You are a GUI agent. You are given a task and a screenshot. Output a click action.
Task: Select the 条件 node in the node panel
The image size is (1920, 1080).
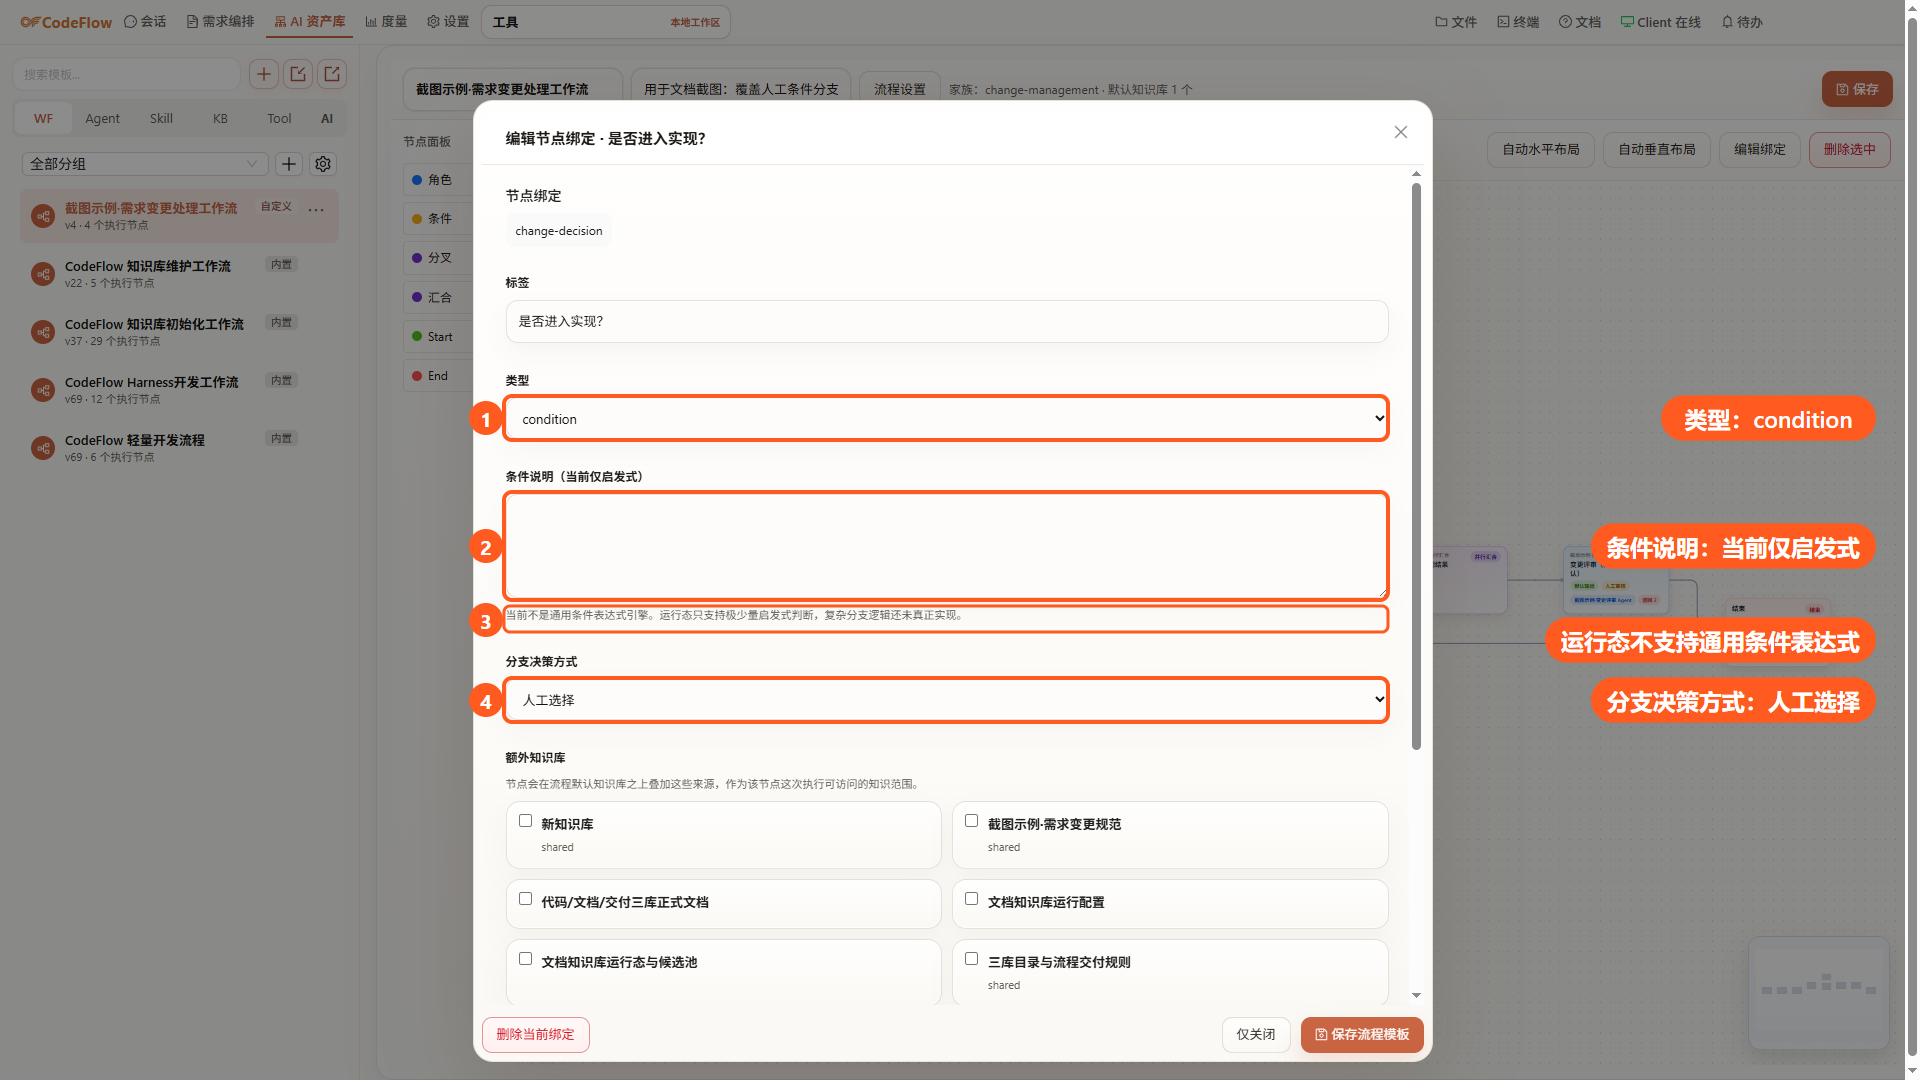tap(438, 219)
